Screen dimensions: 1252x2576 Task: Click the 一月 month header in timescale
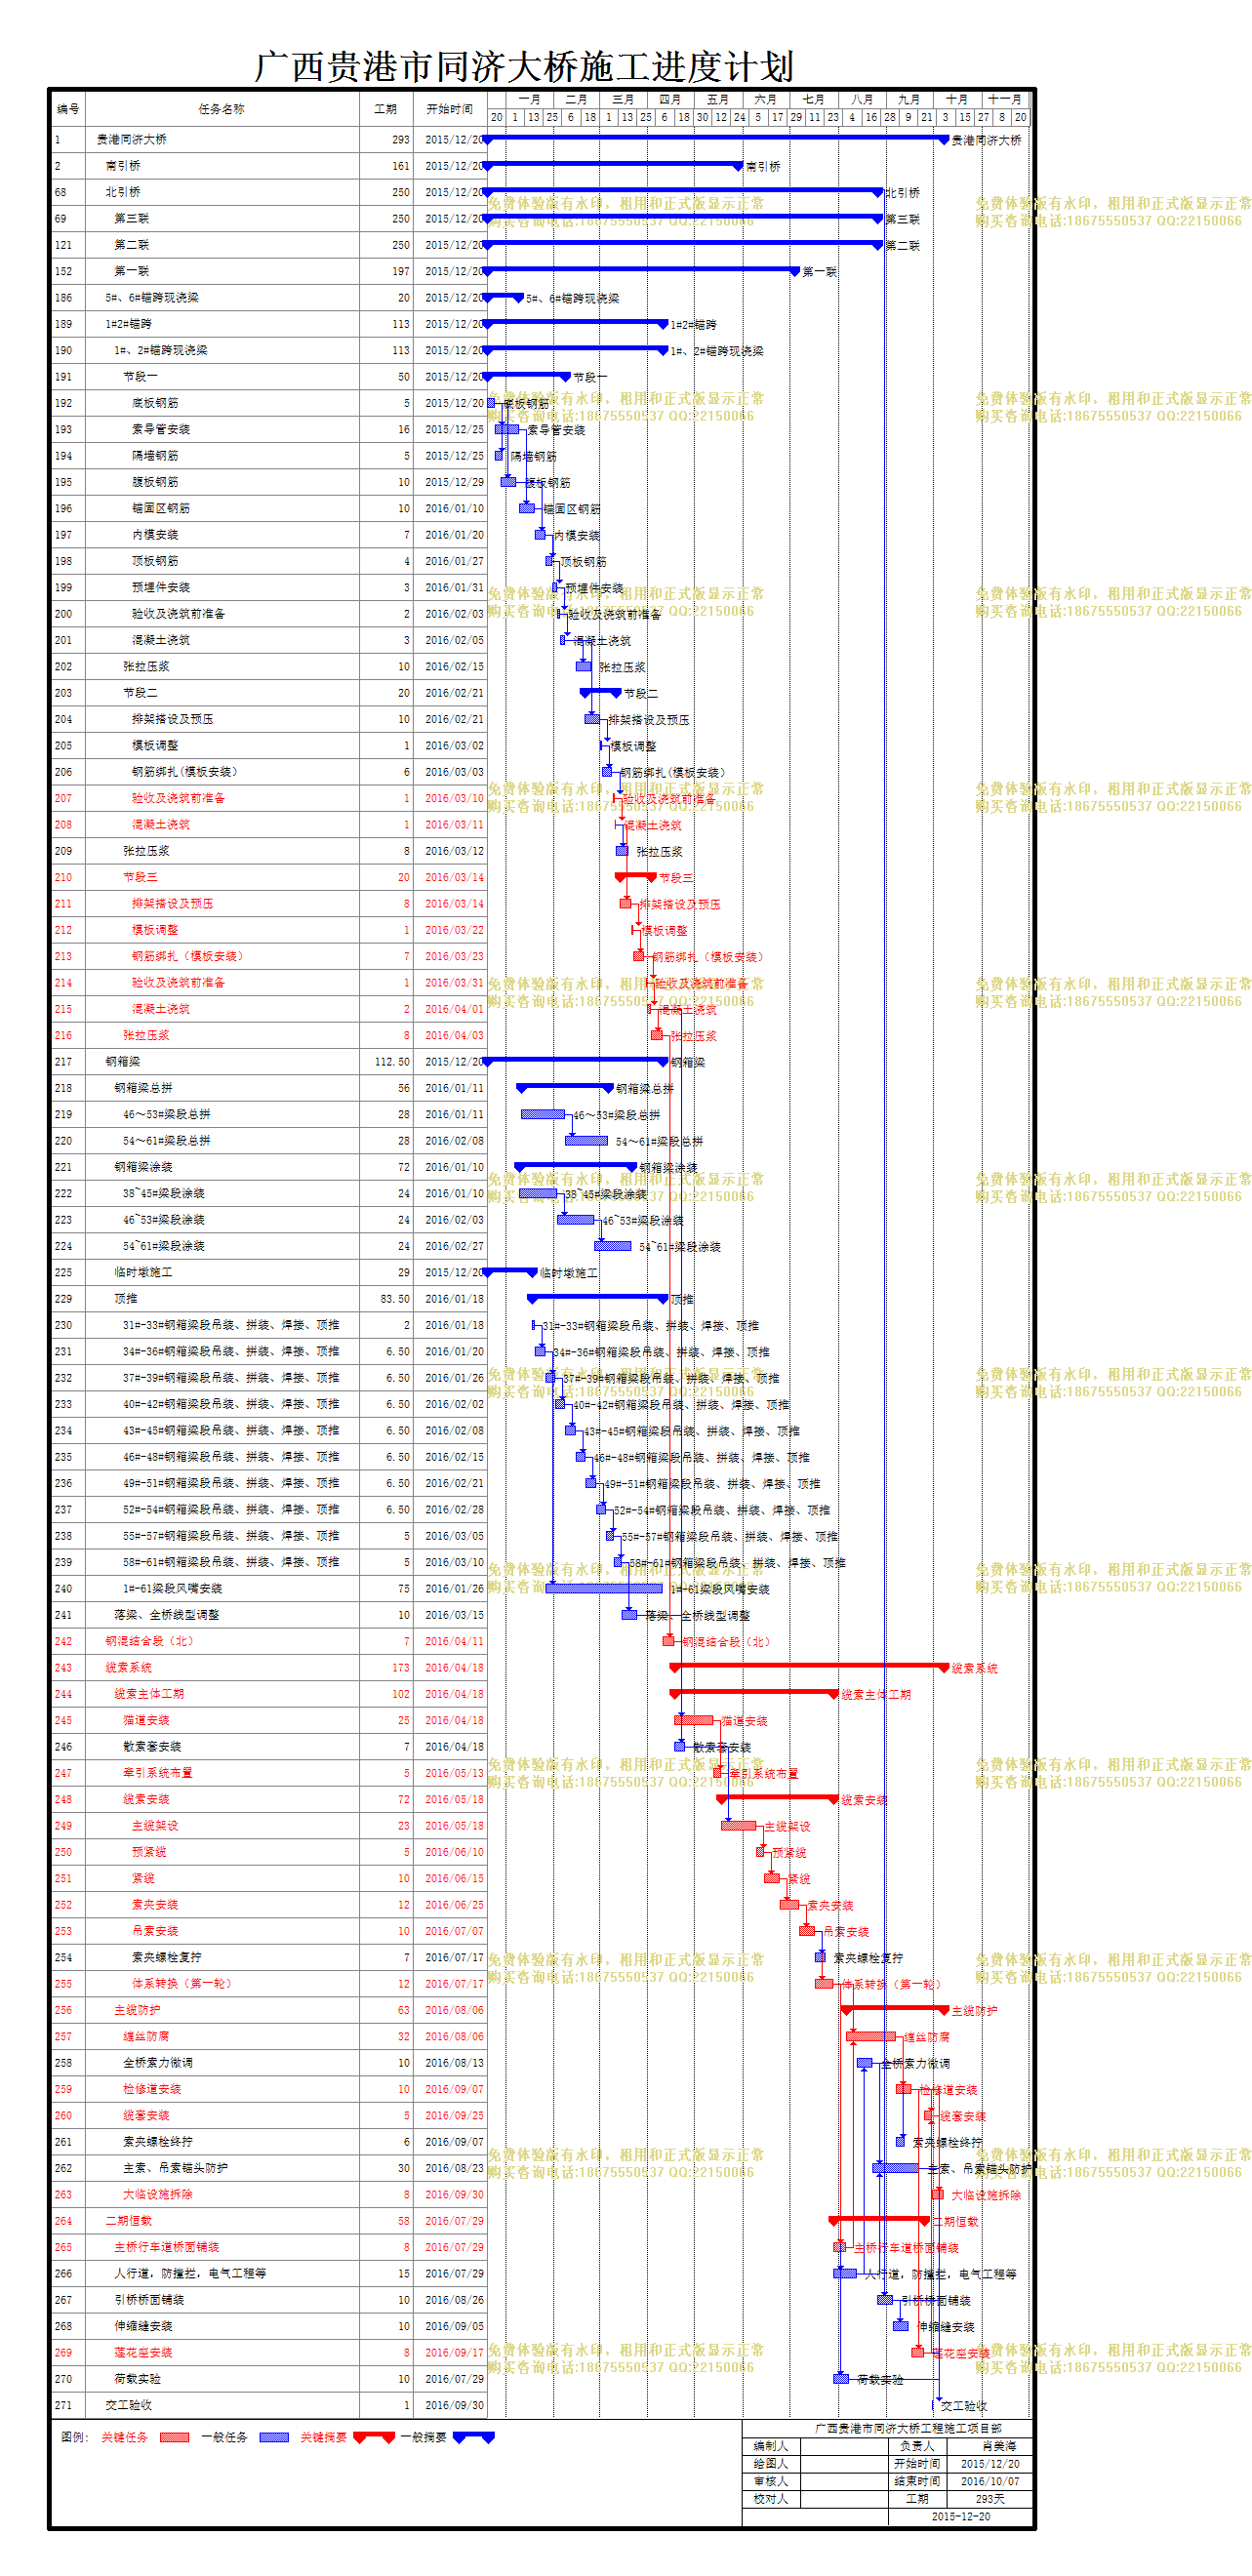coord(530,99)
